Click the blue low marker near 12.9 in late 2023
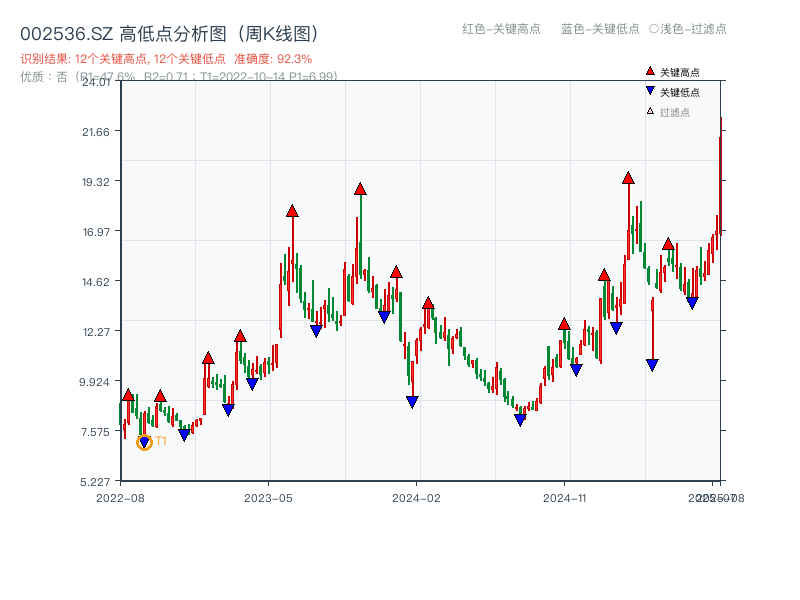Screen dimensions: 800x600 click(384, 317)
